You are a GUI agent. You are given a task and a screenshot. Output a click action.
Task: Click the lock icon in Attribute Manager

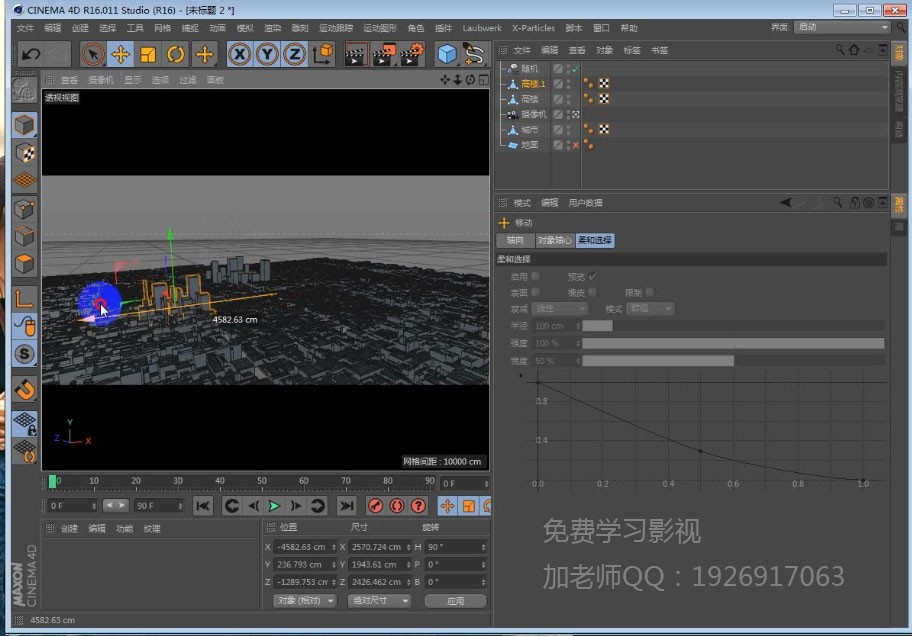point(854,202)
